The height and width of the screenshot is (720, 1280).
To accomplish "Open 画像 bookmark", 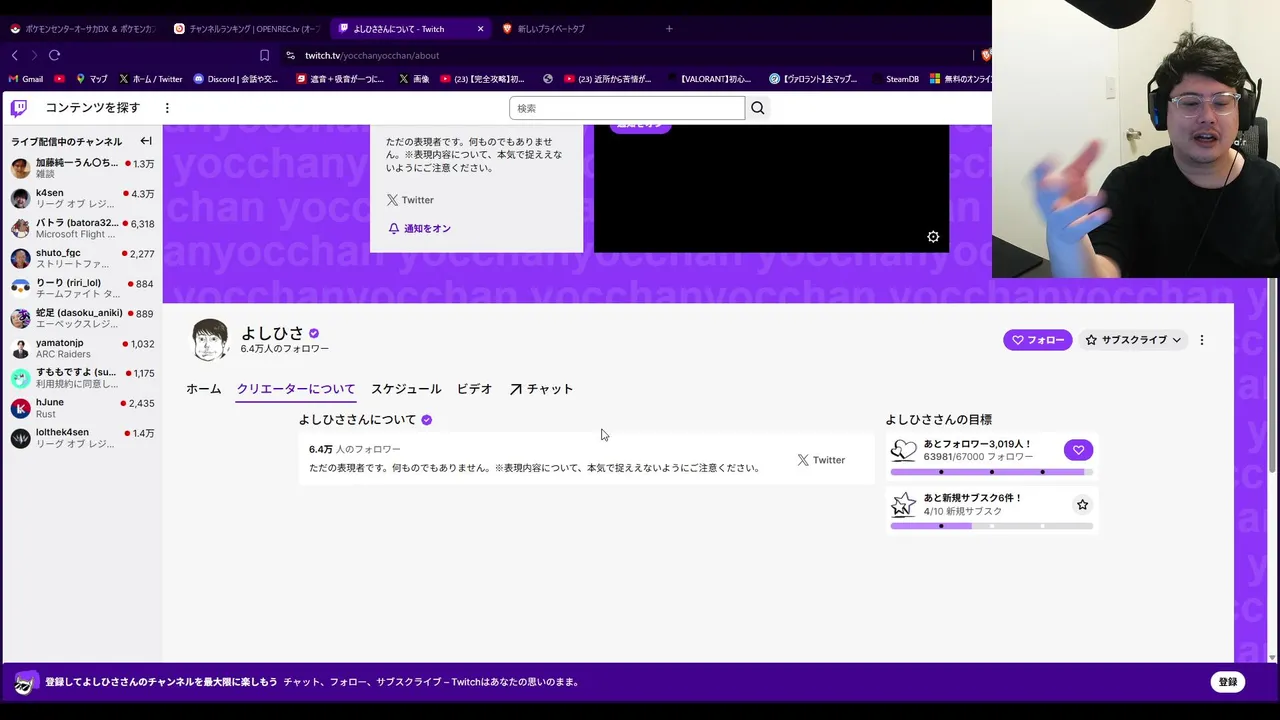I will (414, 79).
